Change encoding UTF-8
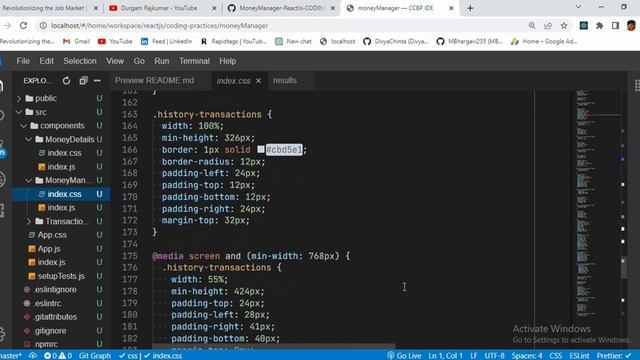640x360 pixels. pos(494,356)
